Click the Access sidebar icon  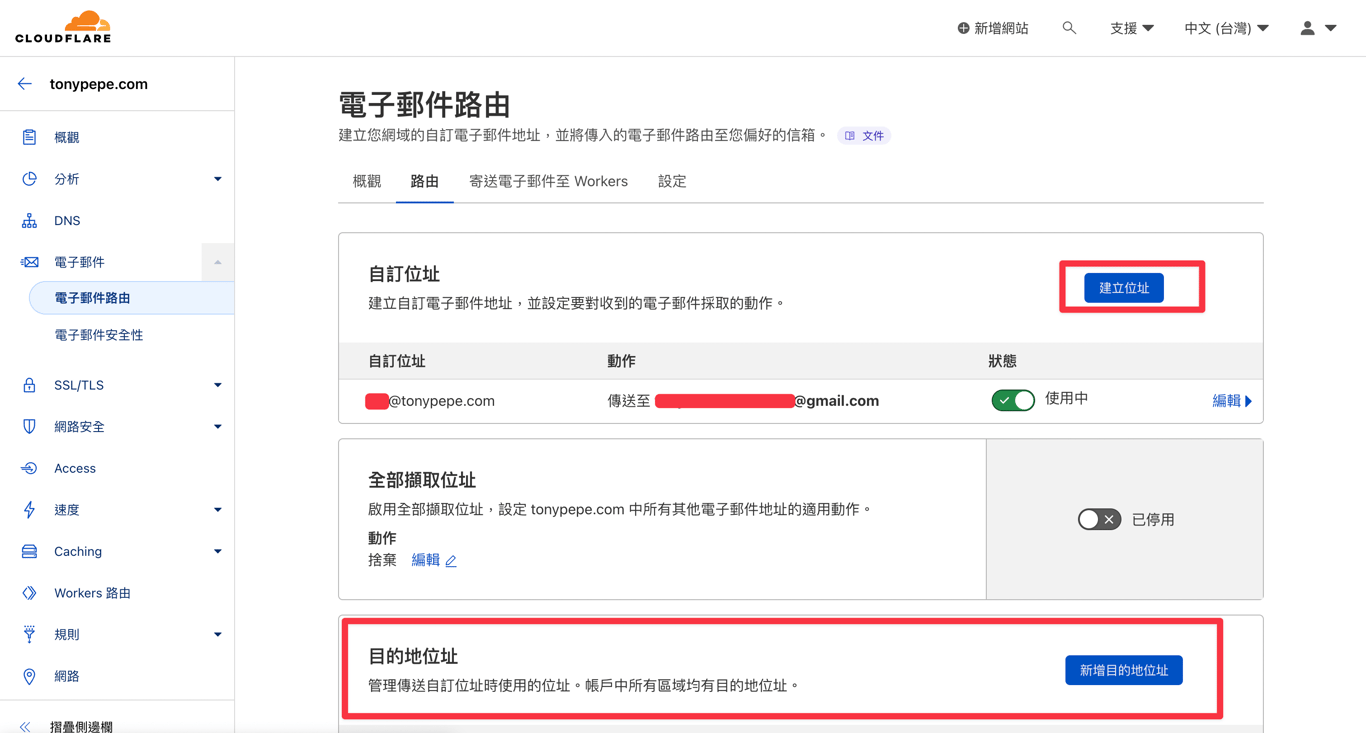coord(29,468)
